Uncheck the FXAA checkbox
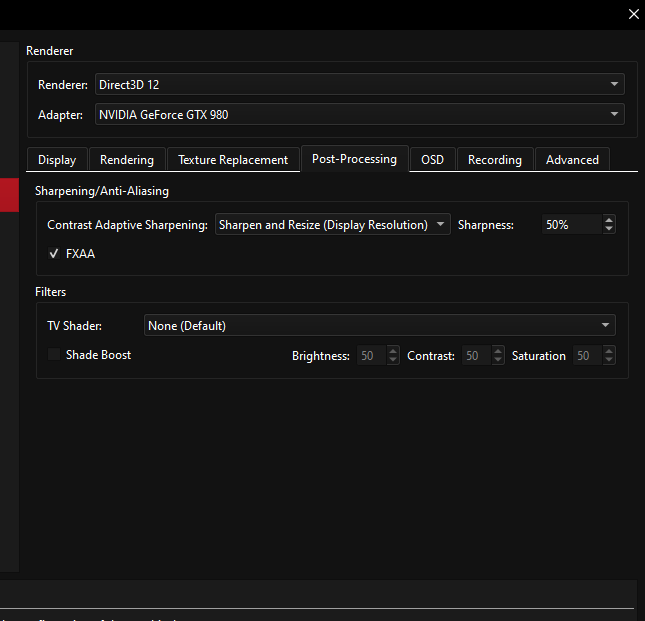645x621 pixels. 54,253
